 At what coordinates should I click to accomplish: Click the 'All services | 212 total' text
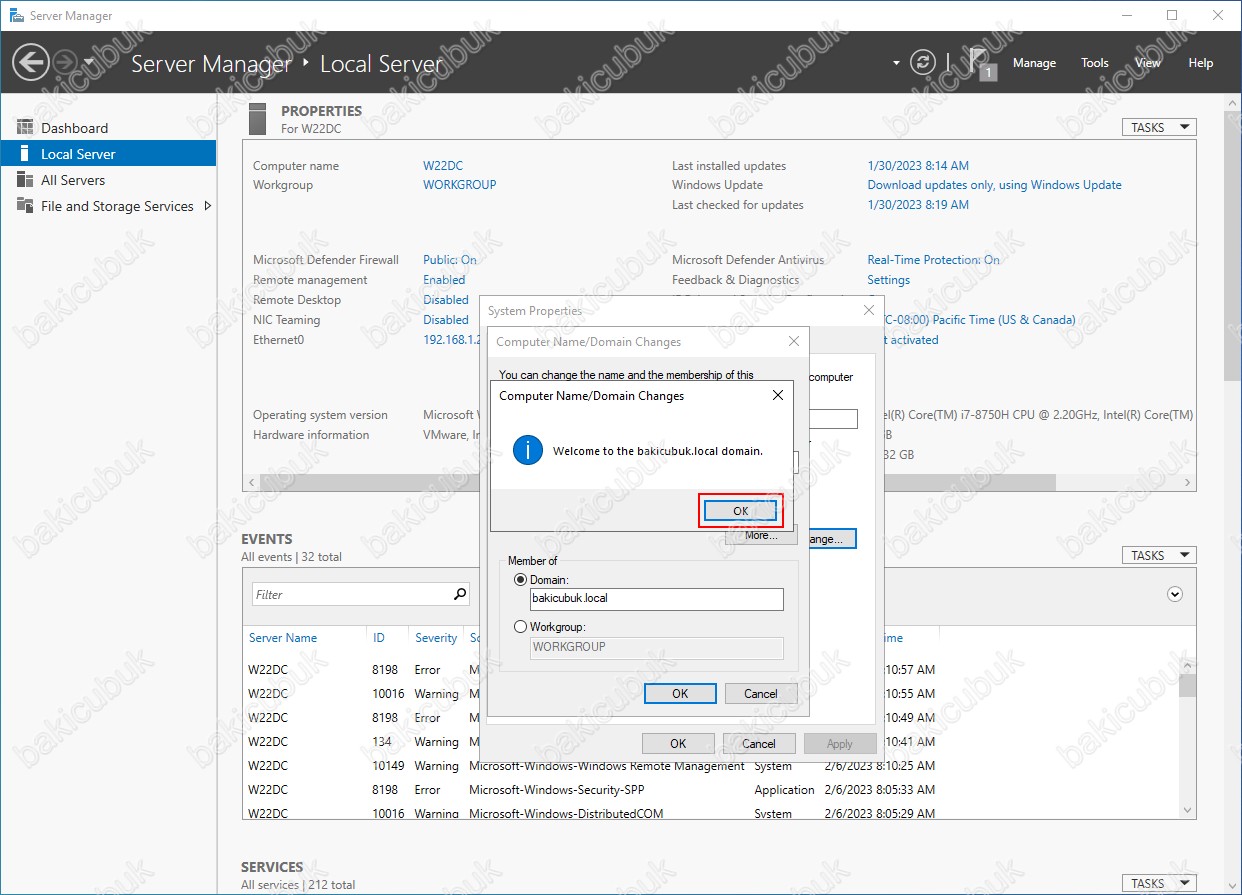click(x=298, y=885)
